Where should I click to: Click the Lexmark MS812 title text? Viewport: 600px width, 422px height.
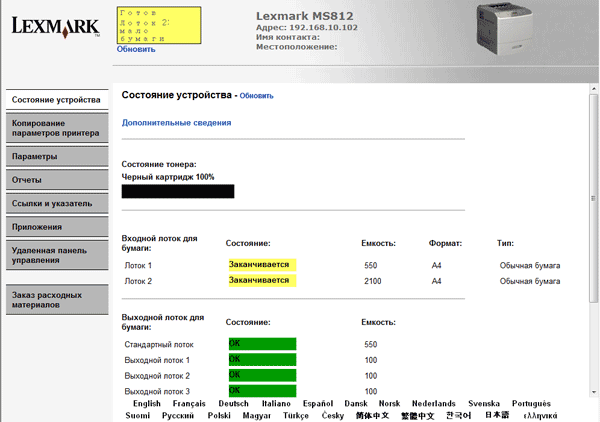pyautogui.click(x=305, y=16)
